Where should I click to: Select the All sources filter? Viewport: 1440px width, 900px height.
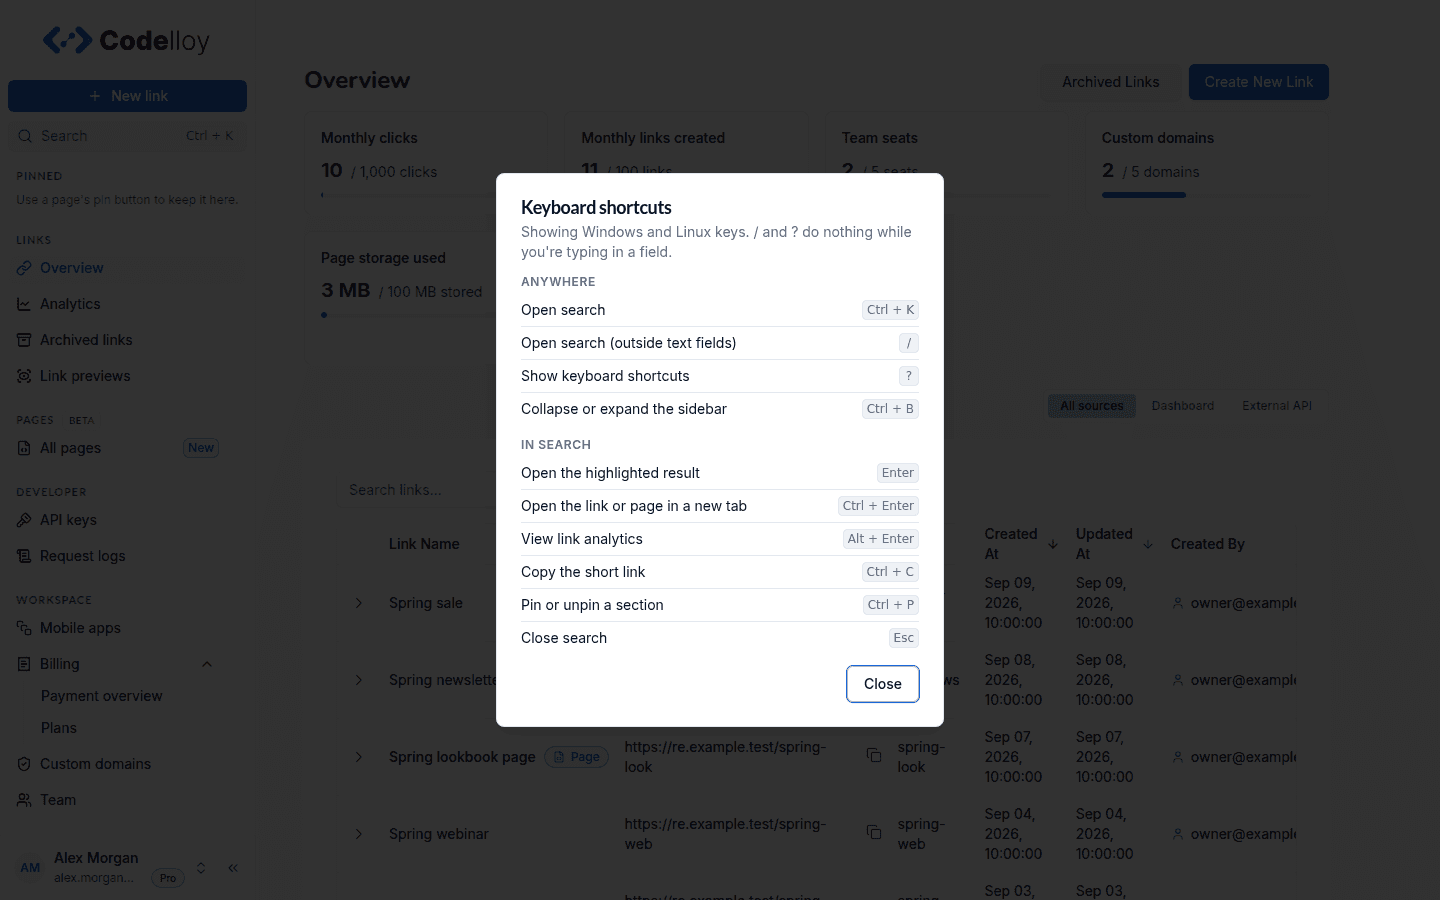pyautogui.click(x=1091, y=406)
